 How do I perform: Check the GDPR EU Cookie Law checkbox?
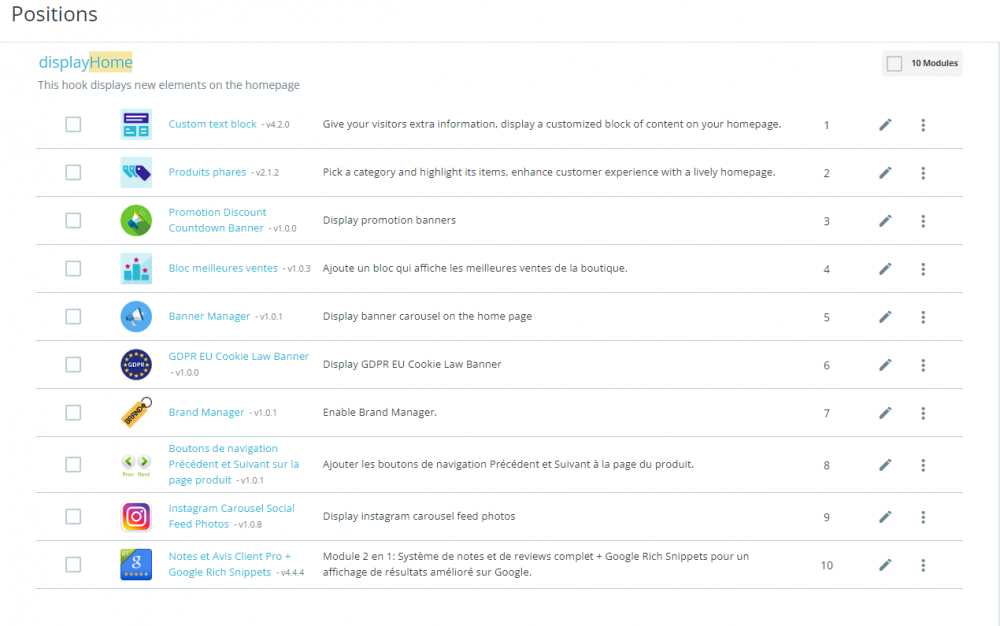[x=73, y=365]
